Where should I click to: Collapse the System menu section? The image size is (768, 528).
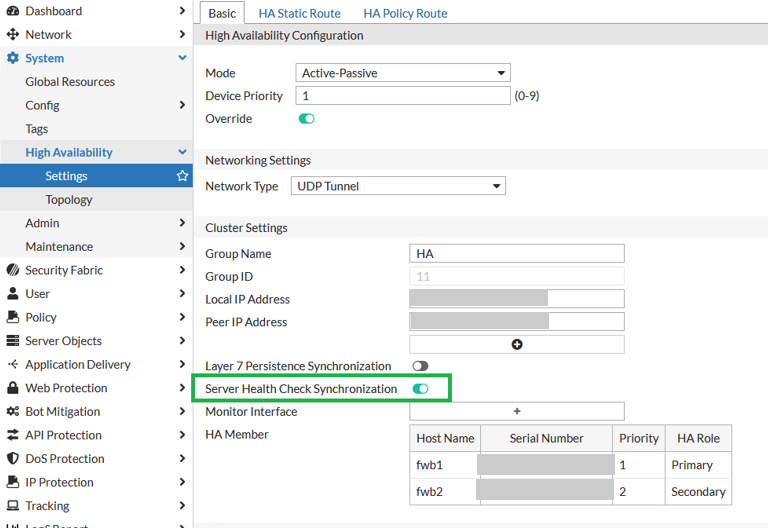tap(182, 58)
